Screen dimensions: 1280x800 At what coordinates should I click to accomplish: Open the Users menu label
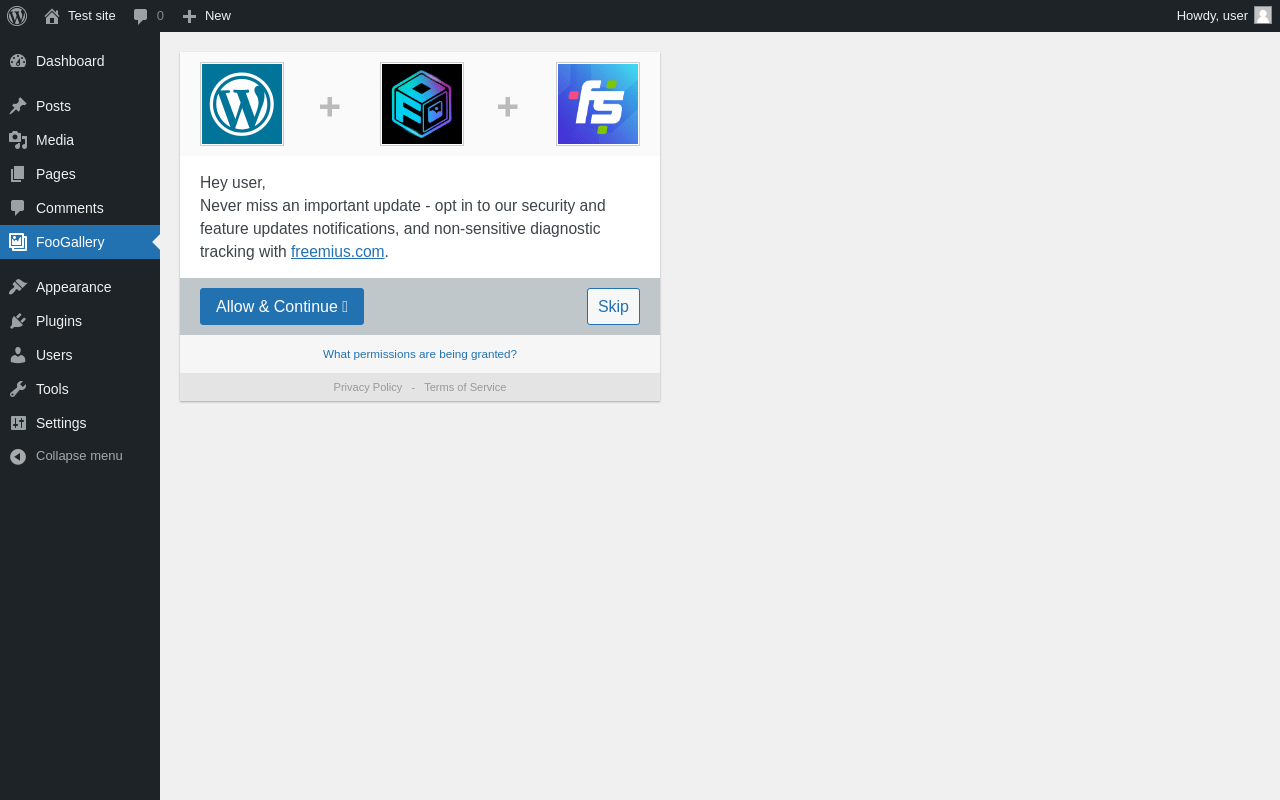[54, 355]
